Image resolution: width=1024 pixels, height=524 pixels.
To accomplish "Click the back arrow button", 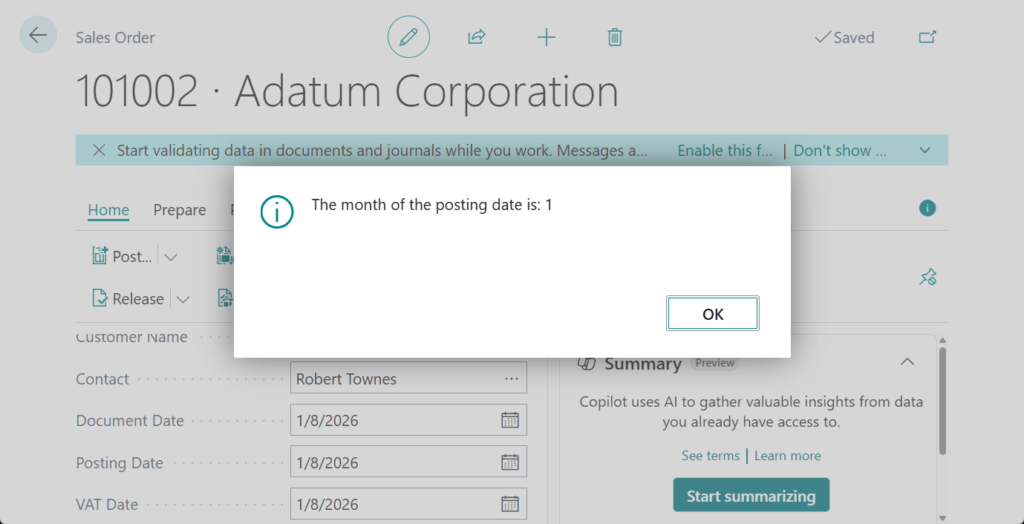I will click(38, 36).
